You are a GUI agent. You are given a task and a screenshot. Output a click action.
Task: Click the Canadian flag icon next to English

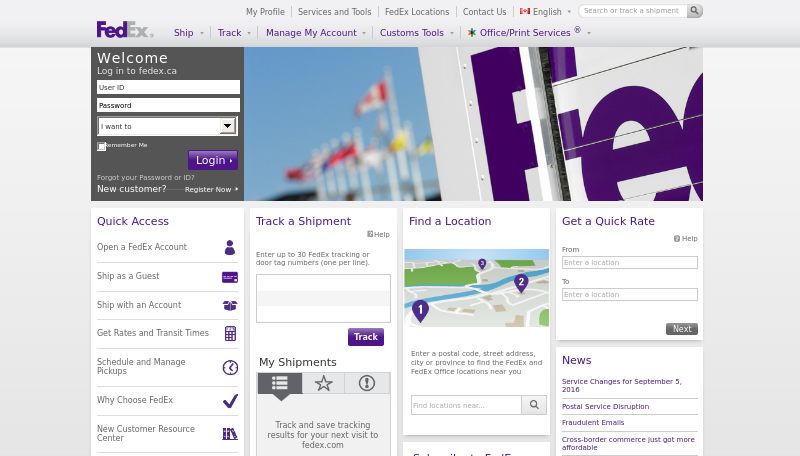tap(524, 11)
